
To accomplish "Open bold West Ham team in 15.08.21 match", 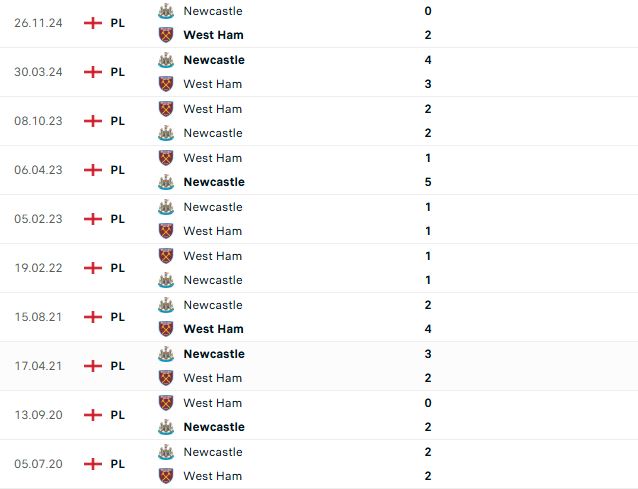I will pyautogui.click(x=214, y=329).
